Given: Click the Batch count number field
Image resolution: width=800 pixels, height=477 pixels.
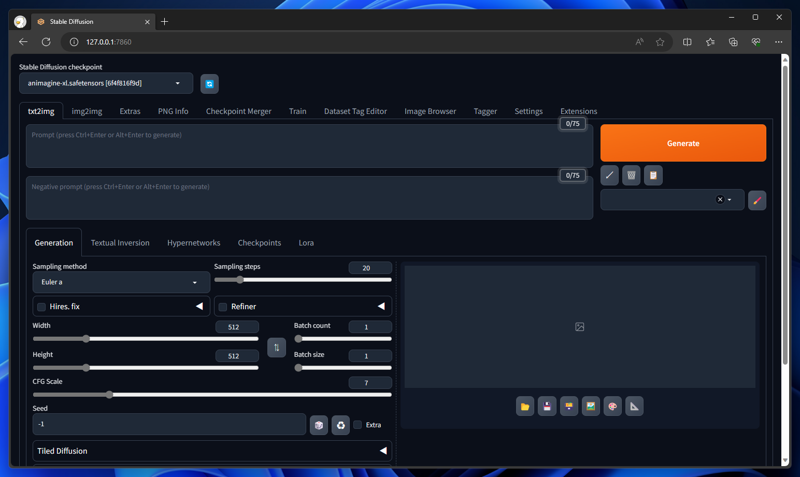Looking at the screenshot, I should [370, 327].
